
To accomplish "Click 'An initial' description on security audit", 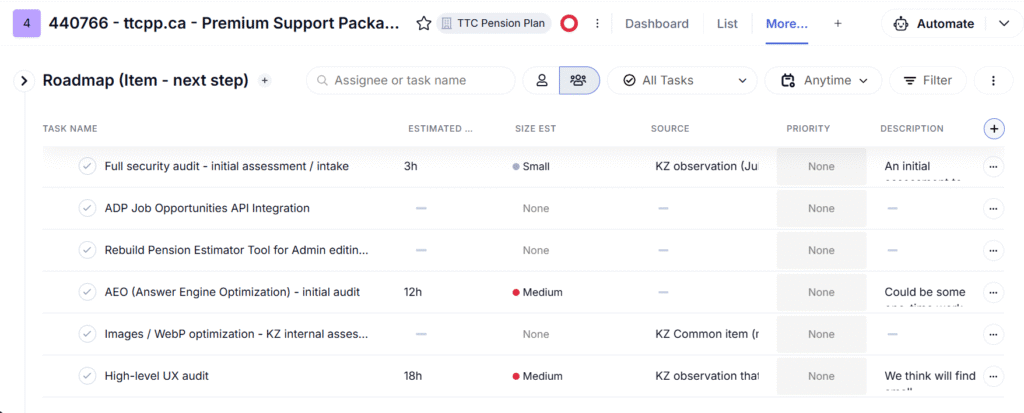I will point(907,167).
